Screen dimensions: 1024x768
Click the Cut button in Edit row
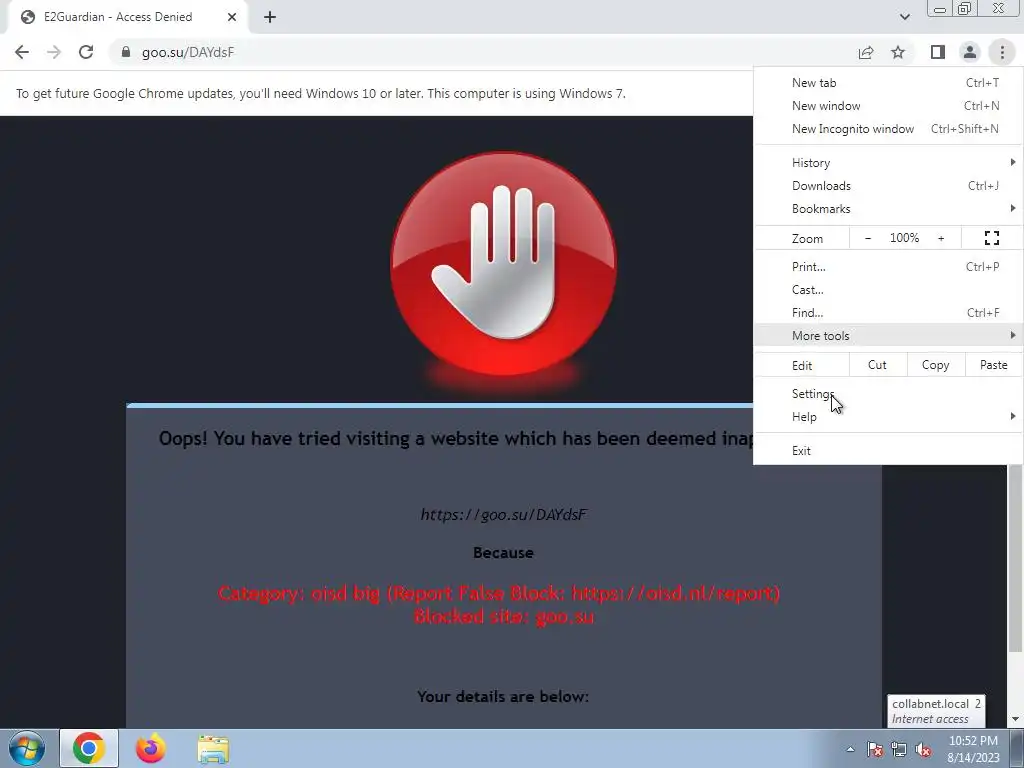pos(877,365)
